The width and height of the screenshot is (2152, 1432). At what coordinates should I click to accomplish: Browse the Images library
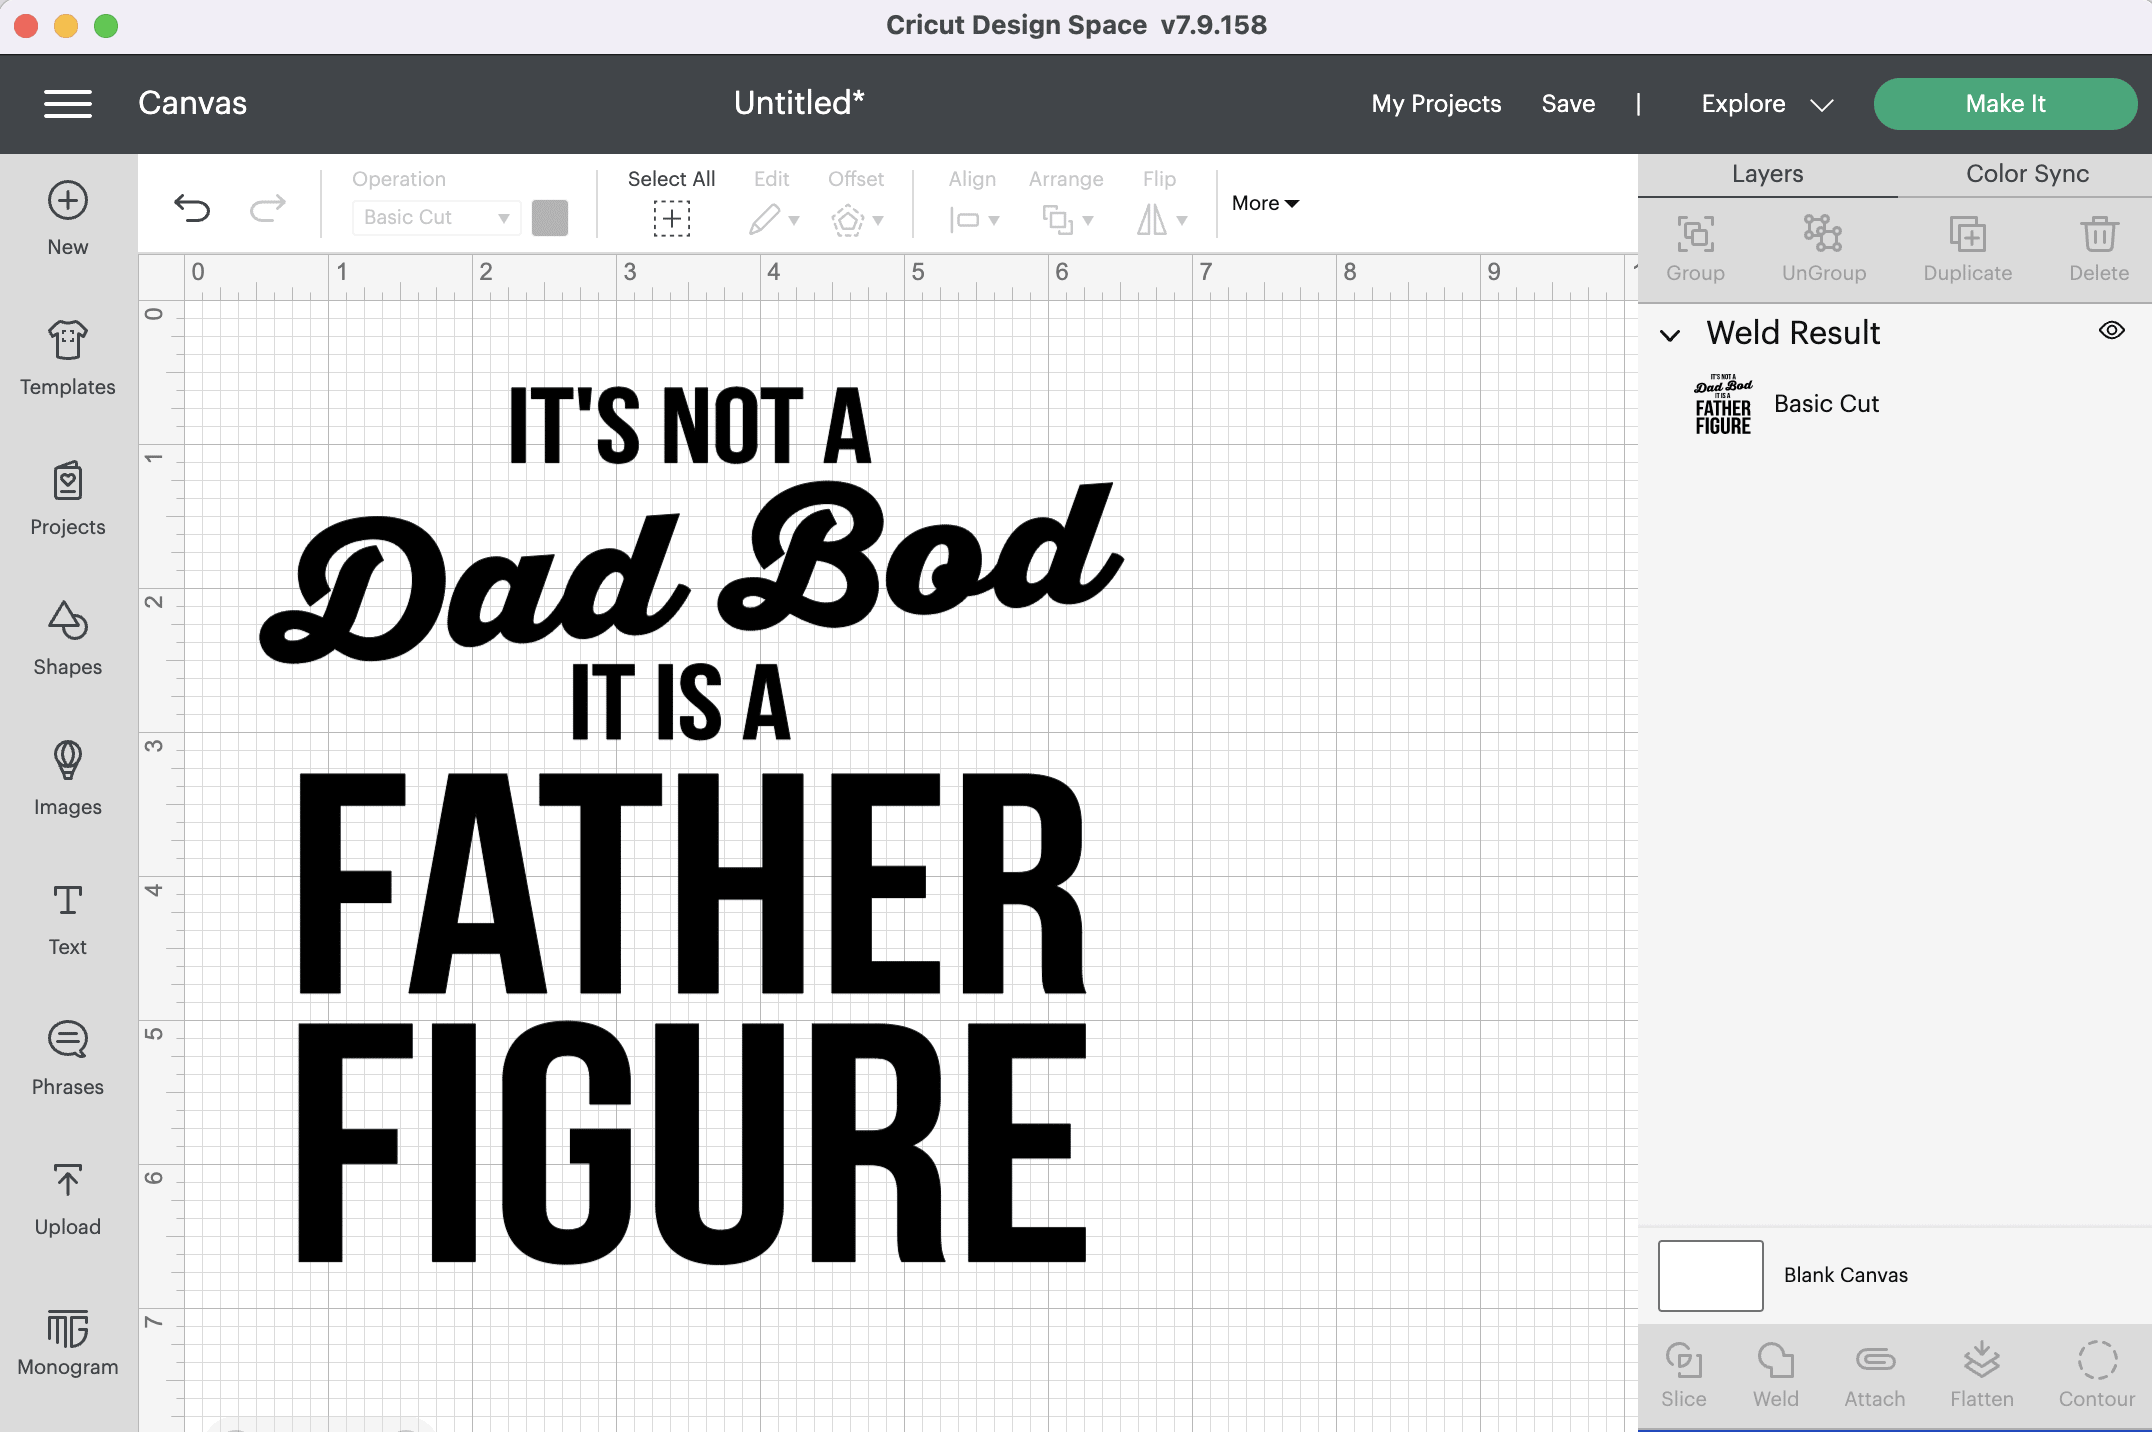tap(68, 778)
